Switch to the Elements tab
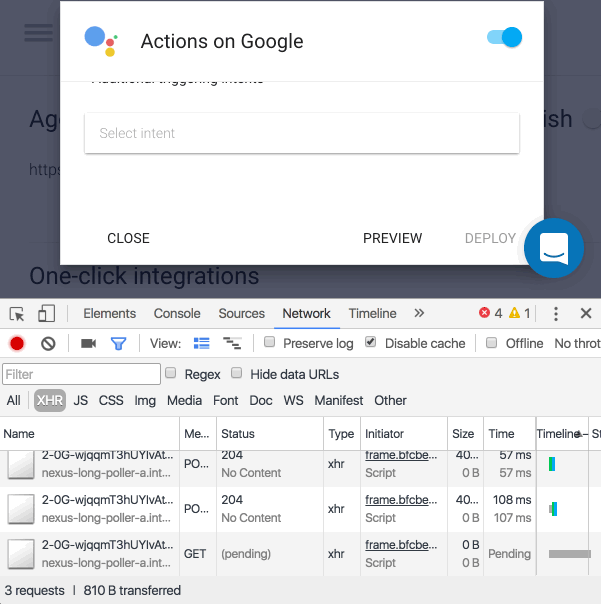 click(x=109, y=314)
